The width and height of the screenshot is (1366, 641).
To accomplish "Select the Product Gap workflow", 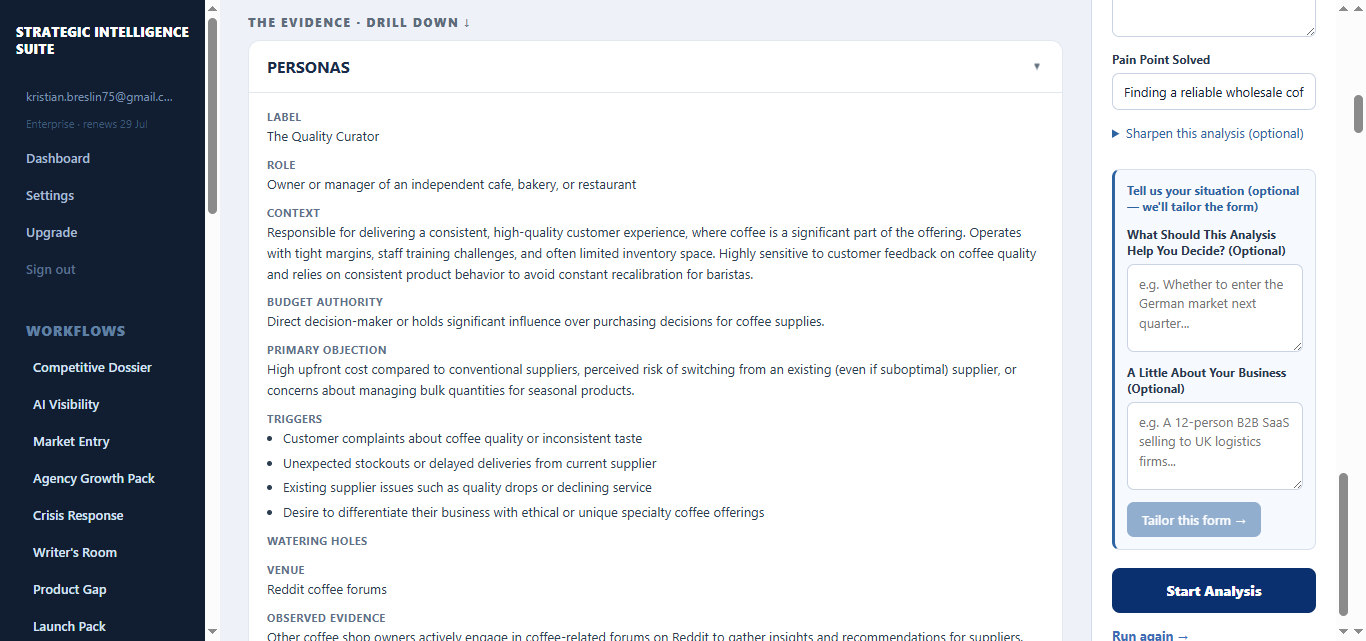I will point(70,589).
